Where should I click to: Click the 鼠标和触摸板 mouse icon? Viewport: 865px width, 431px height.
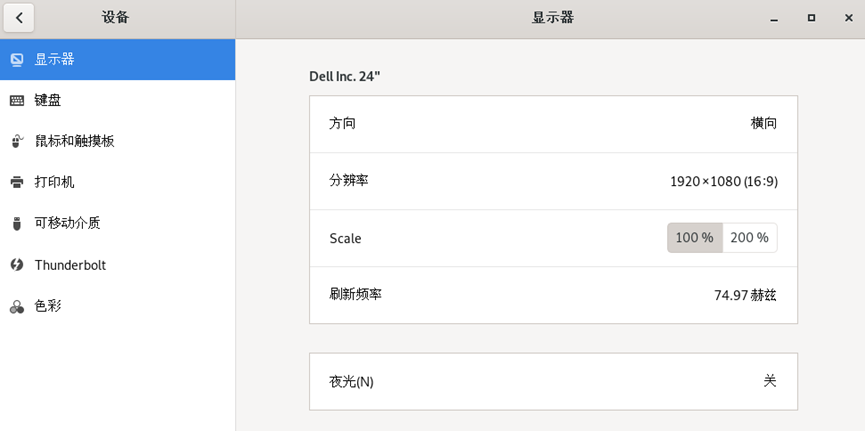17,142
